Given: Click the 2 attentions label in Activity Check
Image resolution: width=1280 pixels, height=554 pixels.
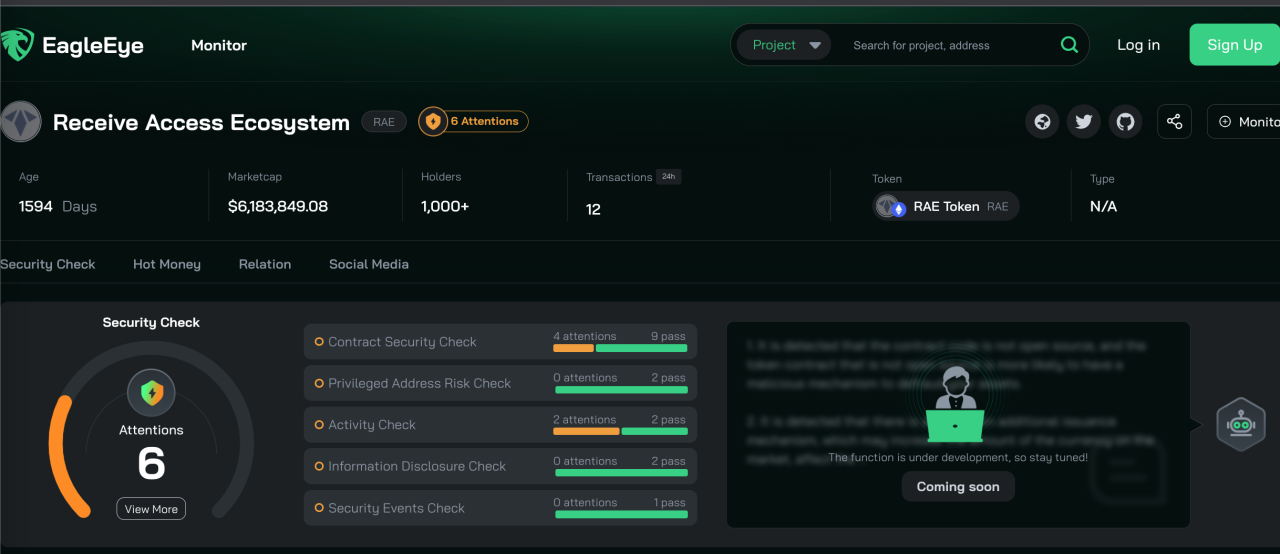Looking at the screenshot, I should point(585,420).
